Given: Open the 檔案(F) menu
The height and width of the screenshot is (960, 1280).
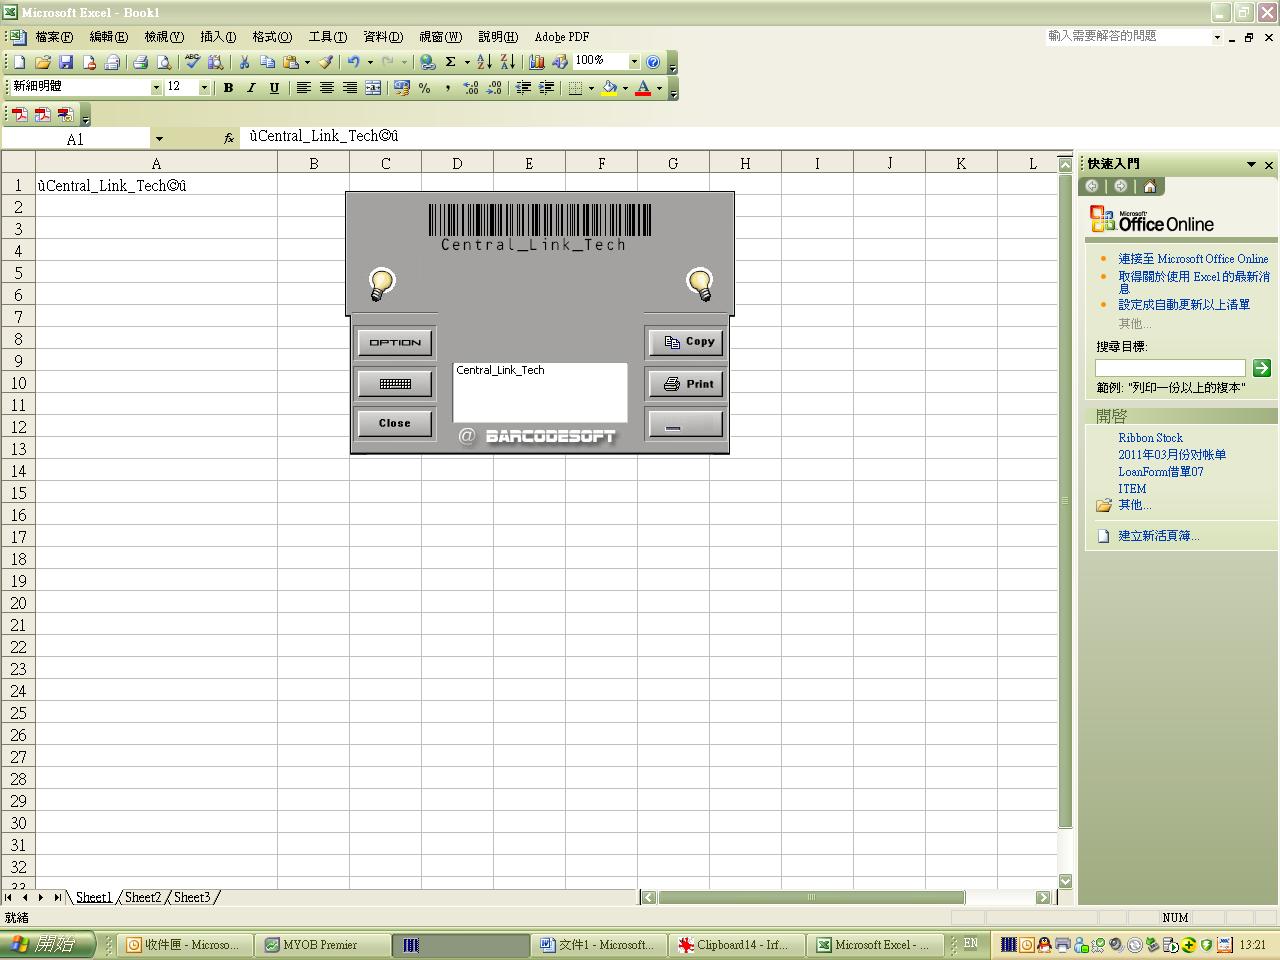Looking at the screenshot, I should [54, 37].
